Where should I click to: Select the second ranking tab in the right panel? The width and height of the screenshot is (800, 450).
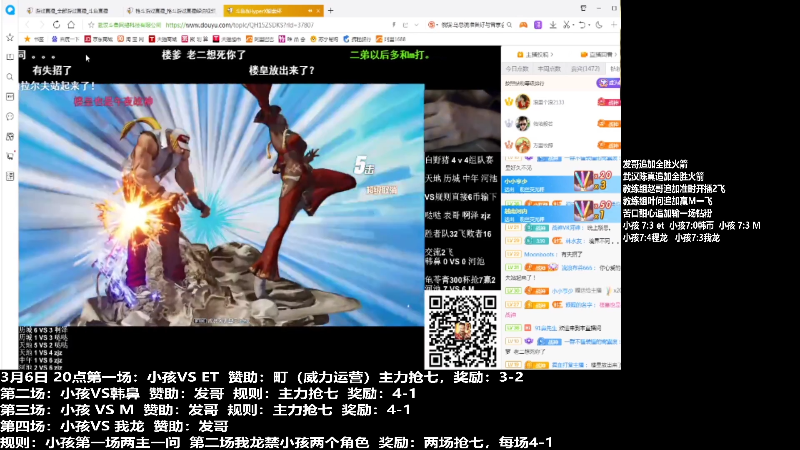pos(548,69)
